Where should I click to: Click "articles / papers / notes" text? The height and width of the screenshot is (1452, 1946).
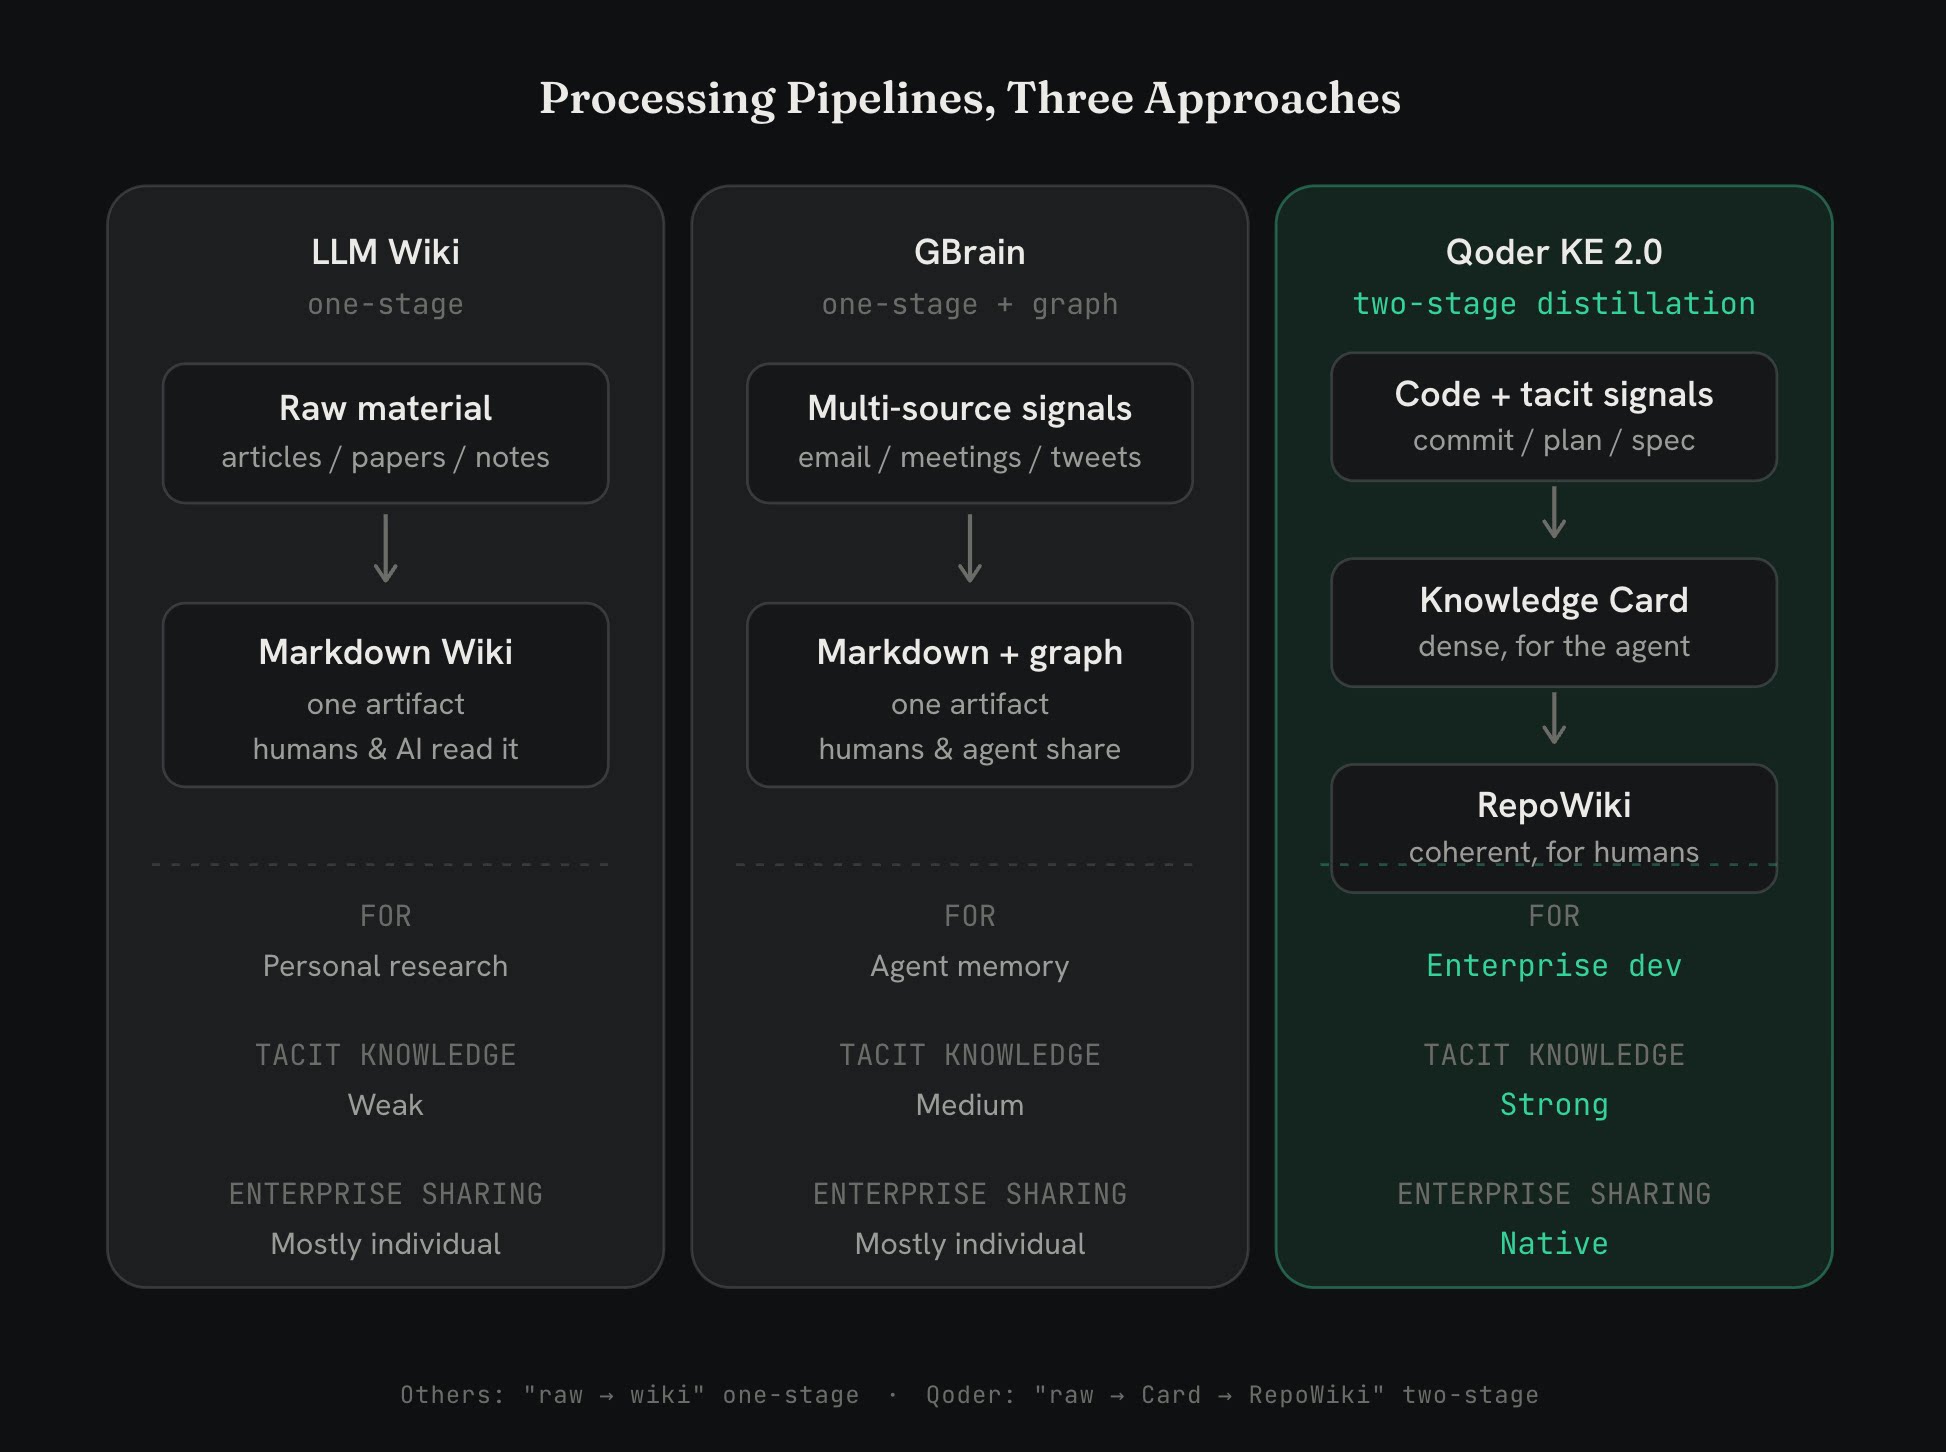click(x=385, y=457)
